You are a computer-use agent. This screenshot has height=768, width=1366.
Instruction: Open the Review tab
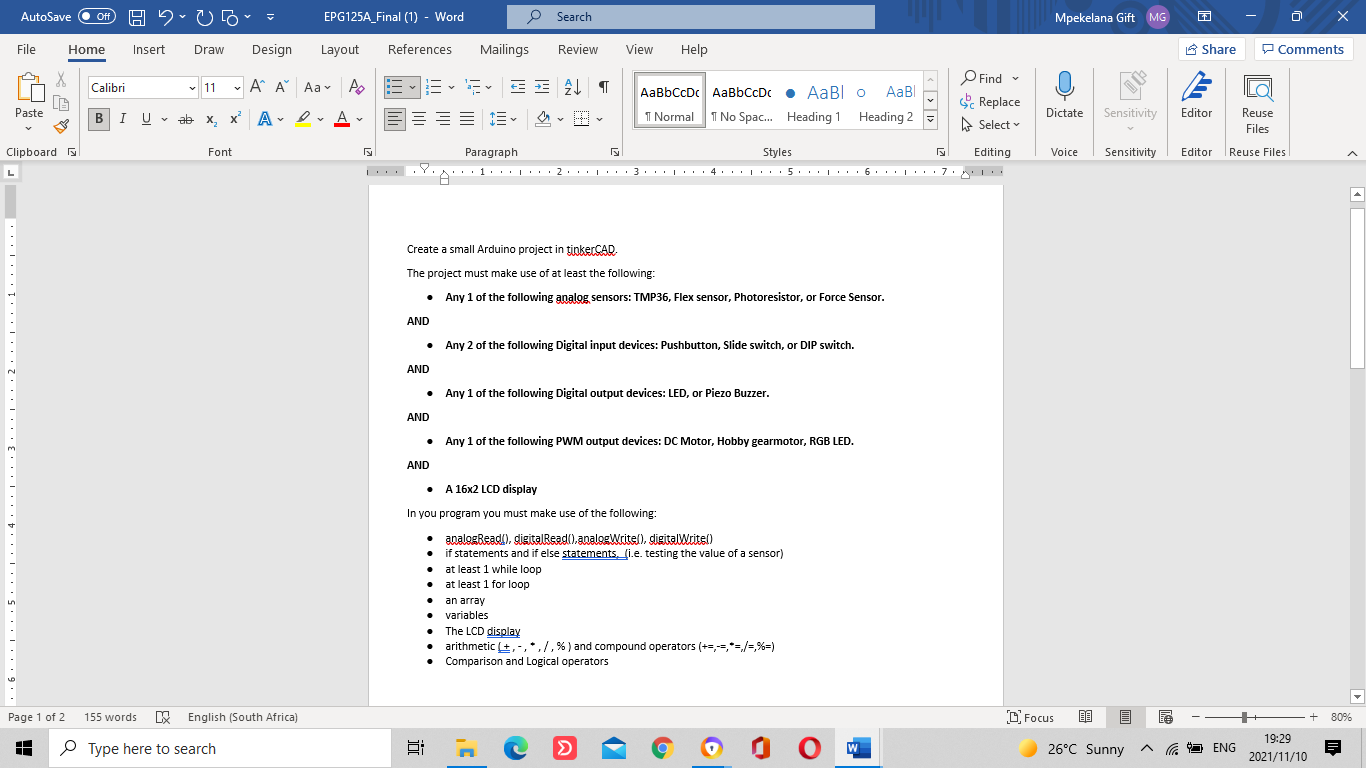click(577, 49)
